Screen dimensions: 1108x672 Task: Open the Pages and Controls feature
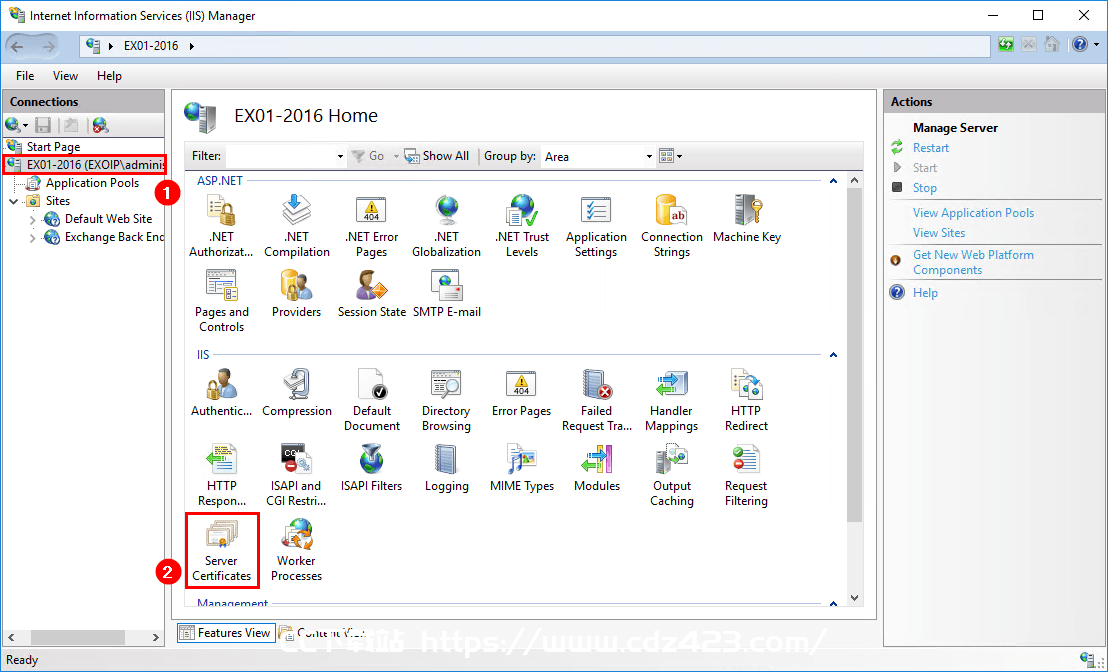point(221,301)
